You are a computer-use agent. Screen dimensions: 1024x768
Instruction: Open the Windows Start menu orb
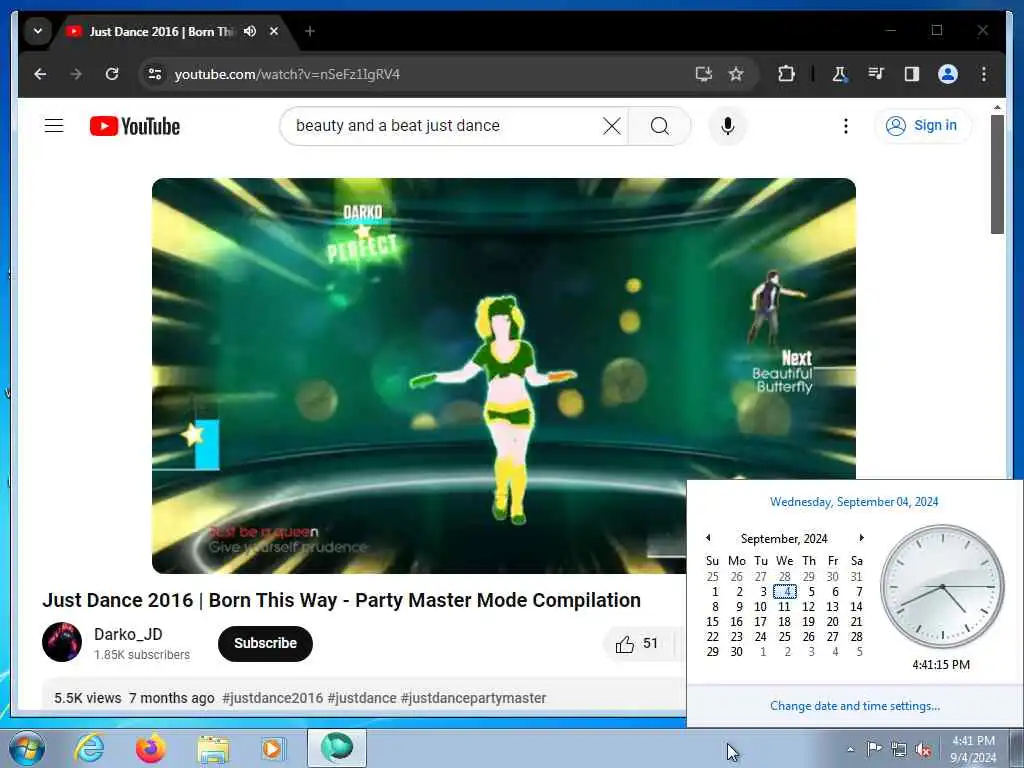27,748
